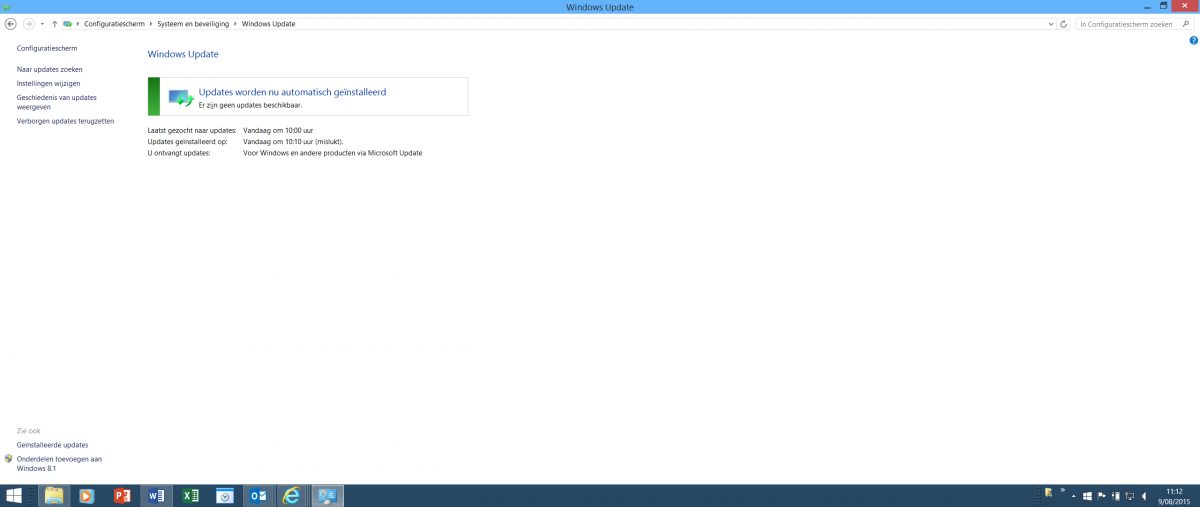Expand the taskbar toolbar overflow chevron
This screenshot has width=1200, height=507.
pos(1062,491)
